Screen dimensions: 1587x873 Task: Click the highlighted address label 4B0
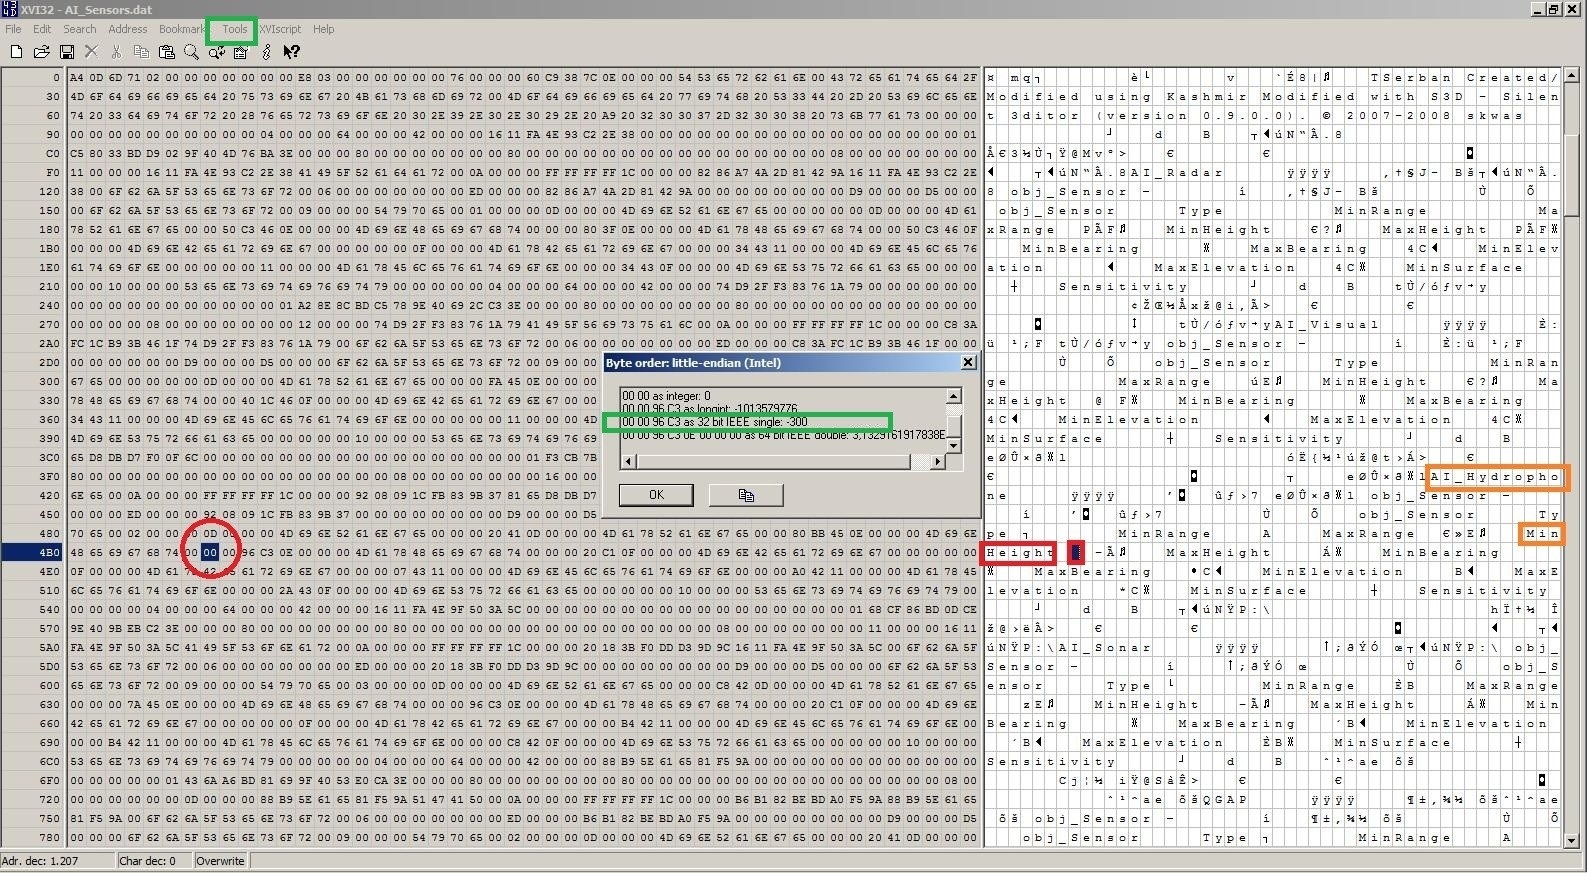point(33,552)
